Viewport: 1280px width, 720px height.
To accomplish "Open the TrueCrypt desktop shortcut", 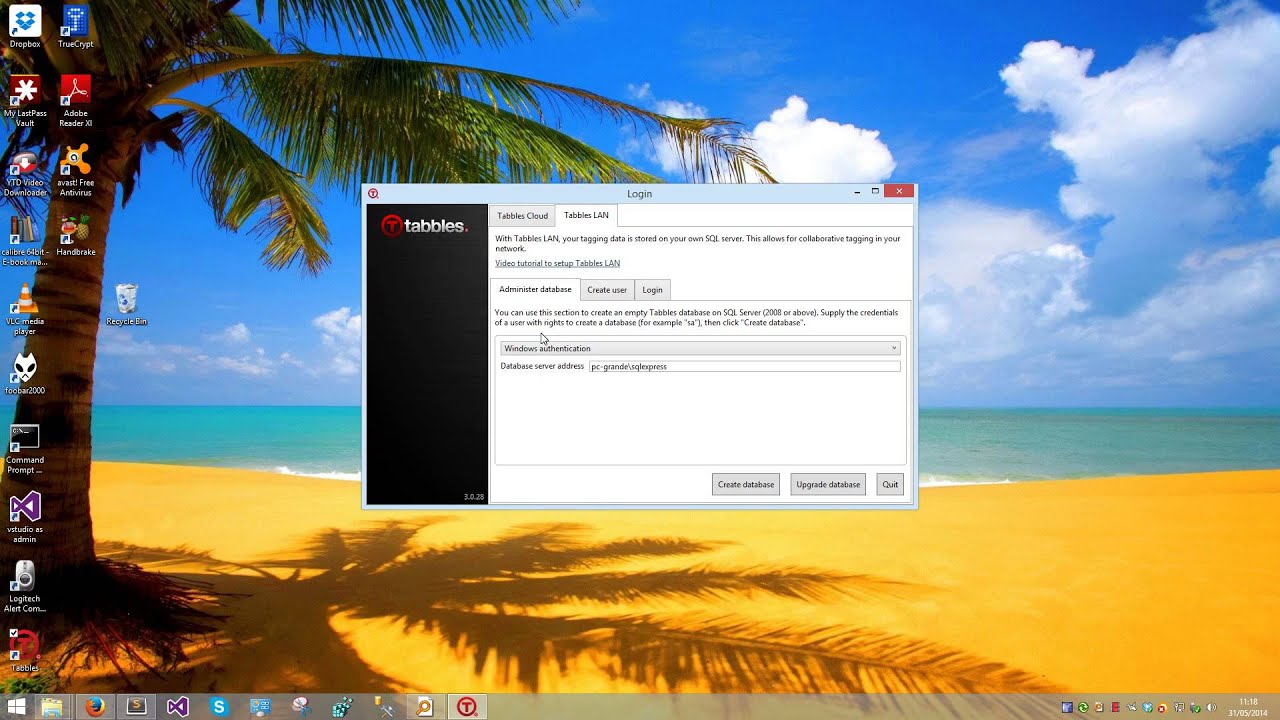I will (x=76, y=25).
